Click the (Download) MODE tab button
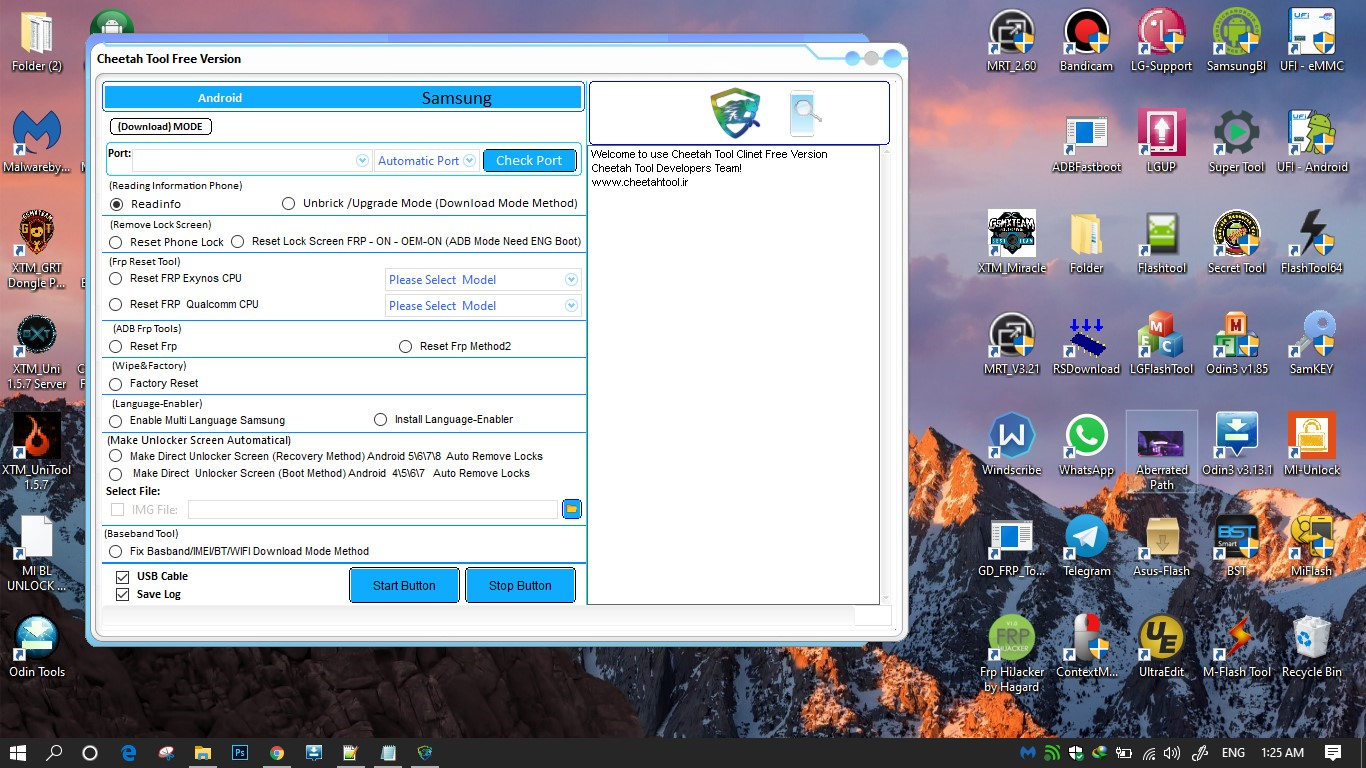Screen dimensions: 1366x768 [161, 127]
